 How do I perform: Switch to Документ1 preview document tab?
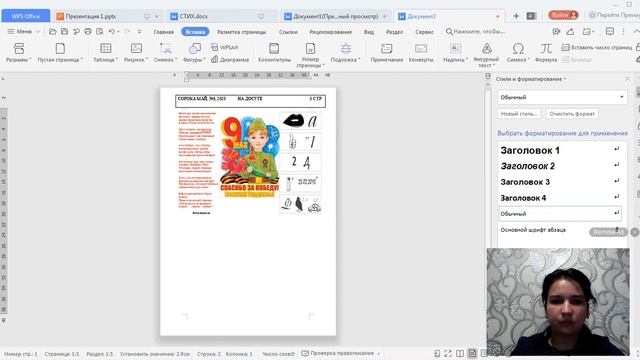click(336, 16)
